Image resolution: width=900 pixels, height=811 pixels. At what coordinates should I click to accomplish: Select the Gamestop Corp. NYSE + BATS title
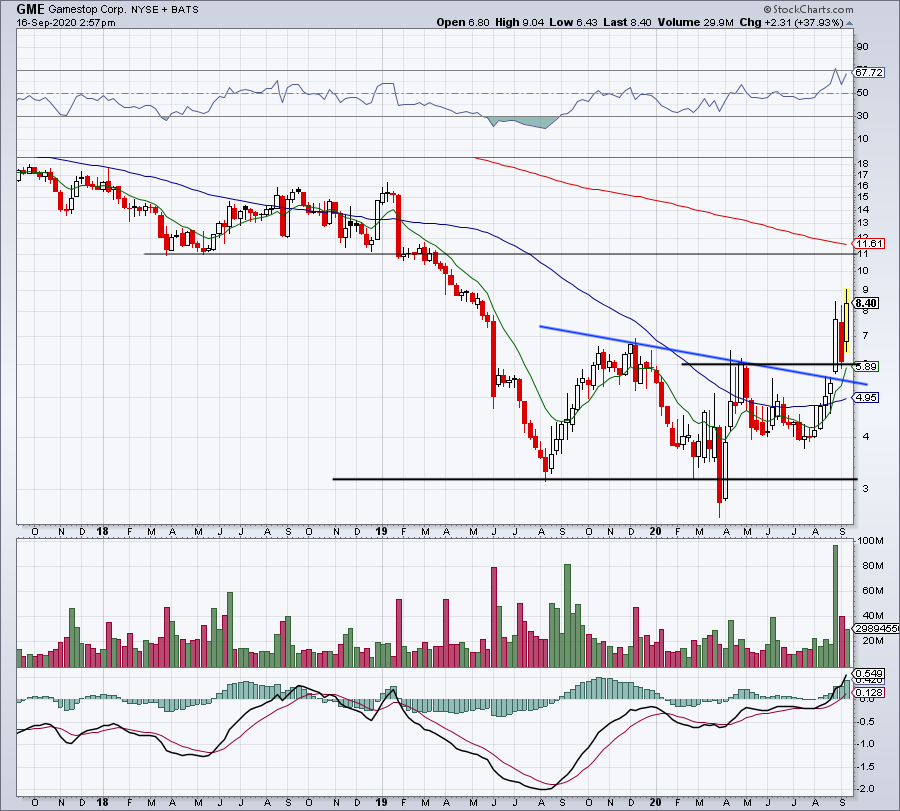tap(124, 10)
